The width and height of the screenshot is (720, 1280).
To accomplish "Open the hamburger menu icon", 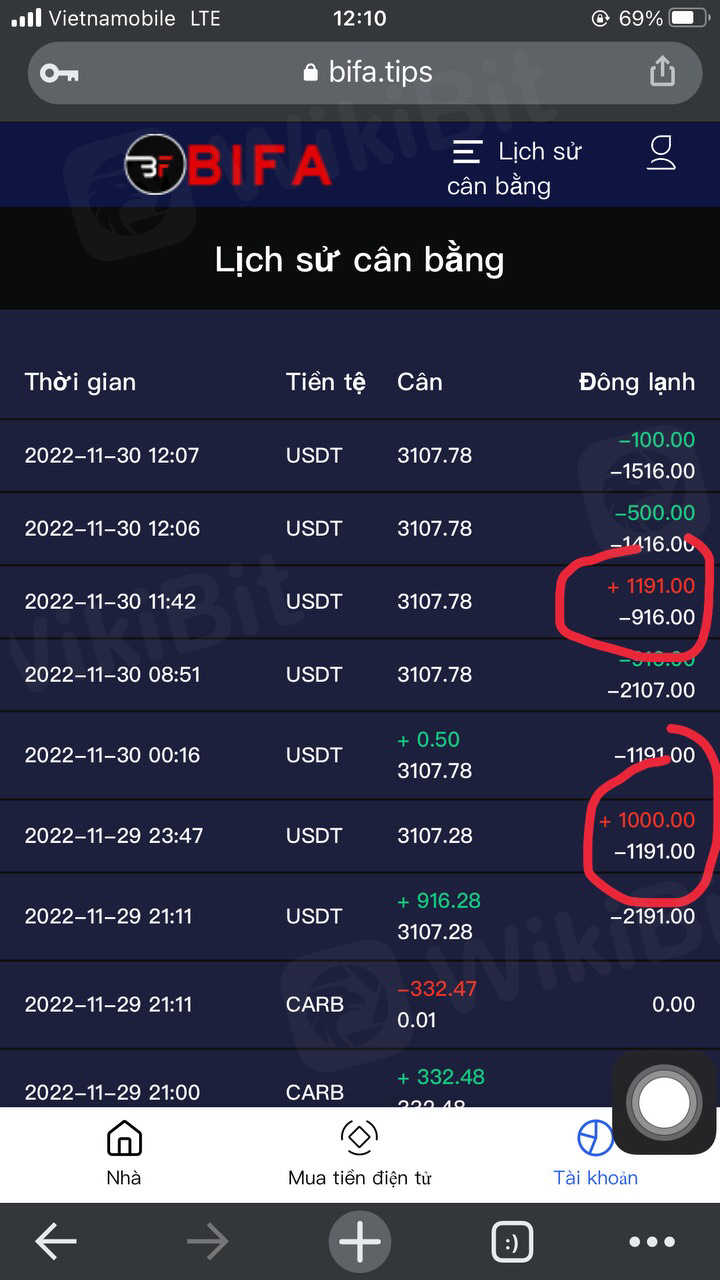I will [x=467, y=152].
